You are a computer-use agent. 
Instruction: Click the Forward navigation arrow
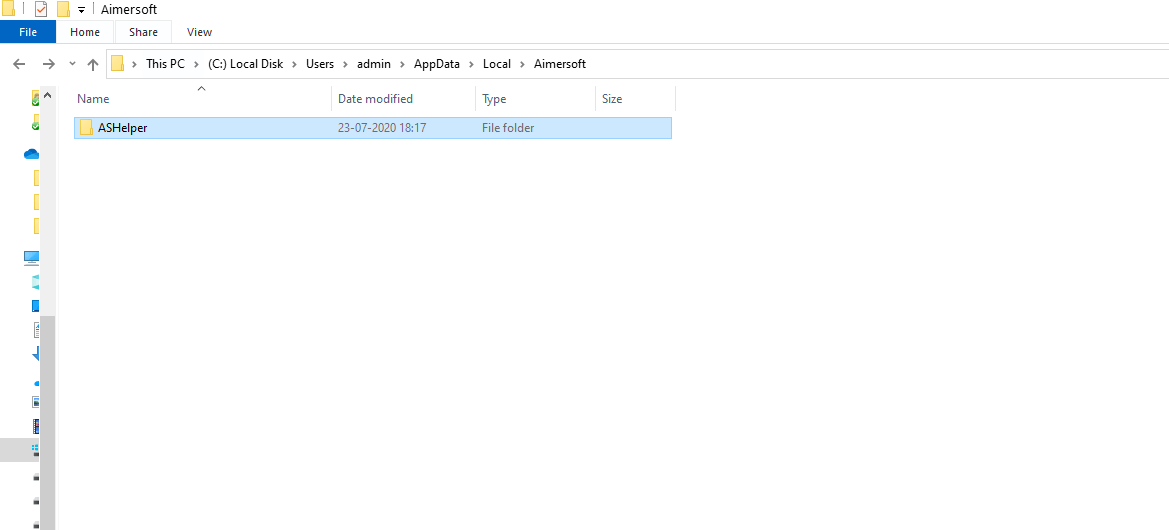point(48,64)
